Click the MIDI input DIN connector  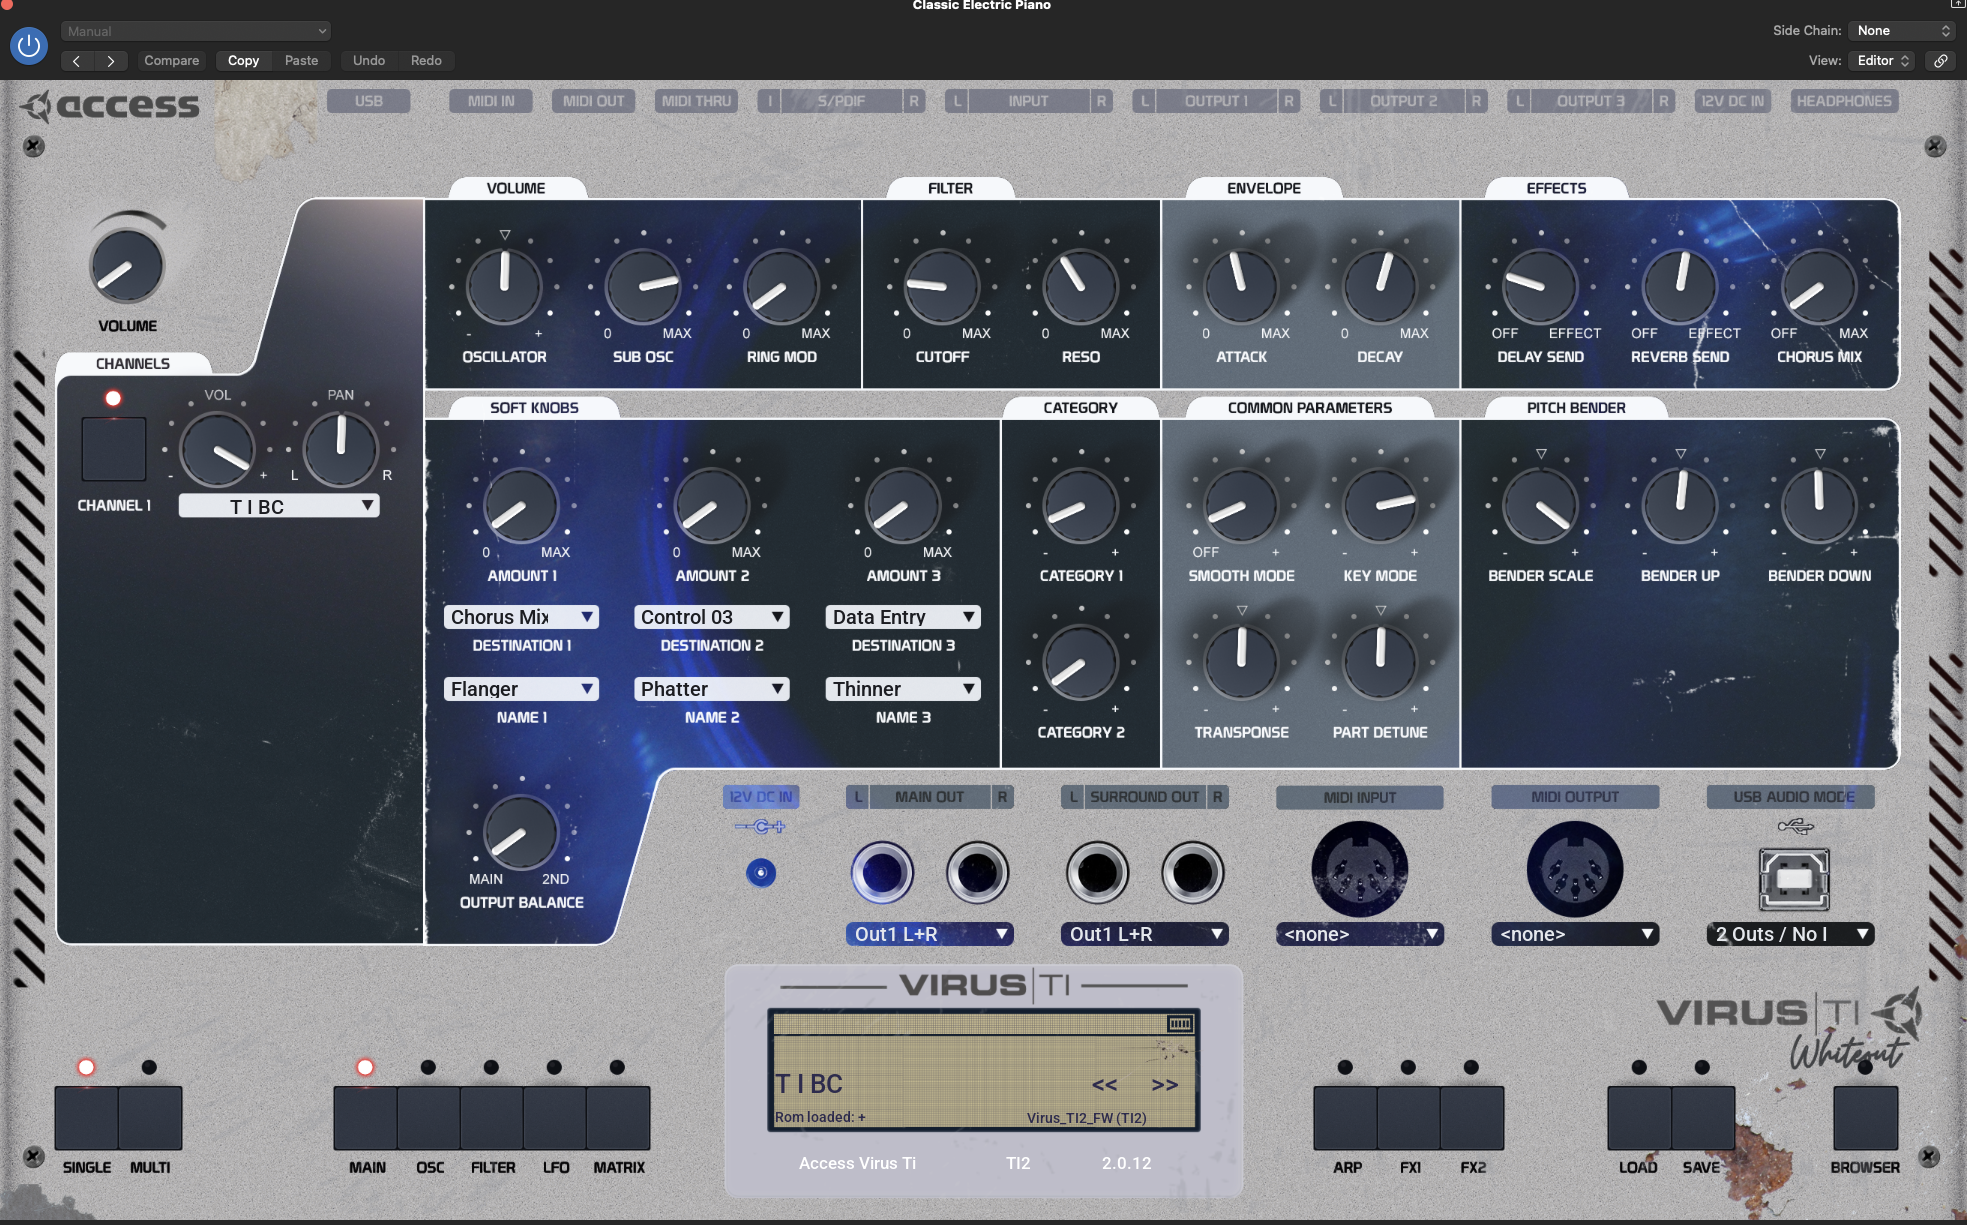tap(1359, 870)
